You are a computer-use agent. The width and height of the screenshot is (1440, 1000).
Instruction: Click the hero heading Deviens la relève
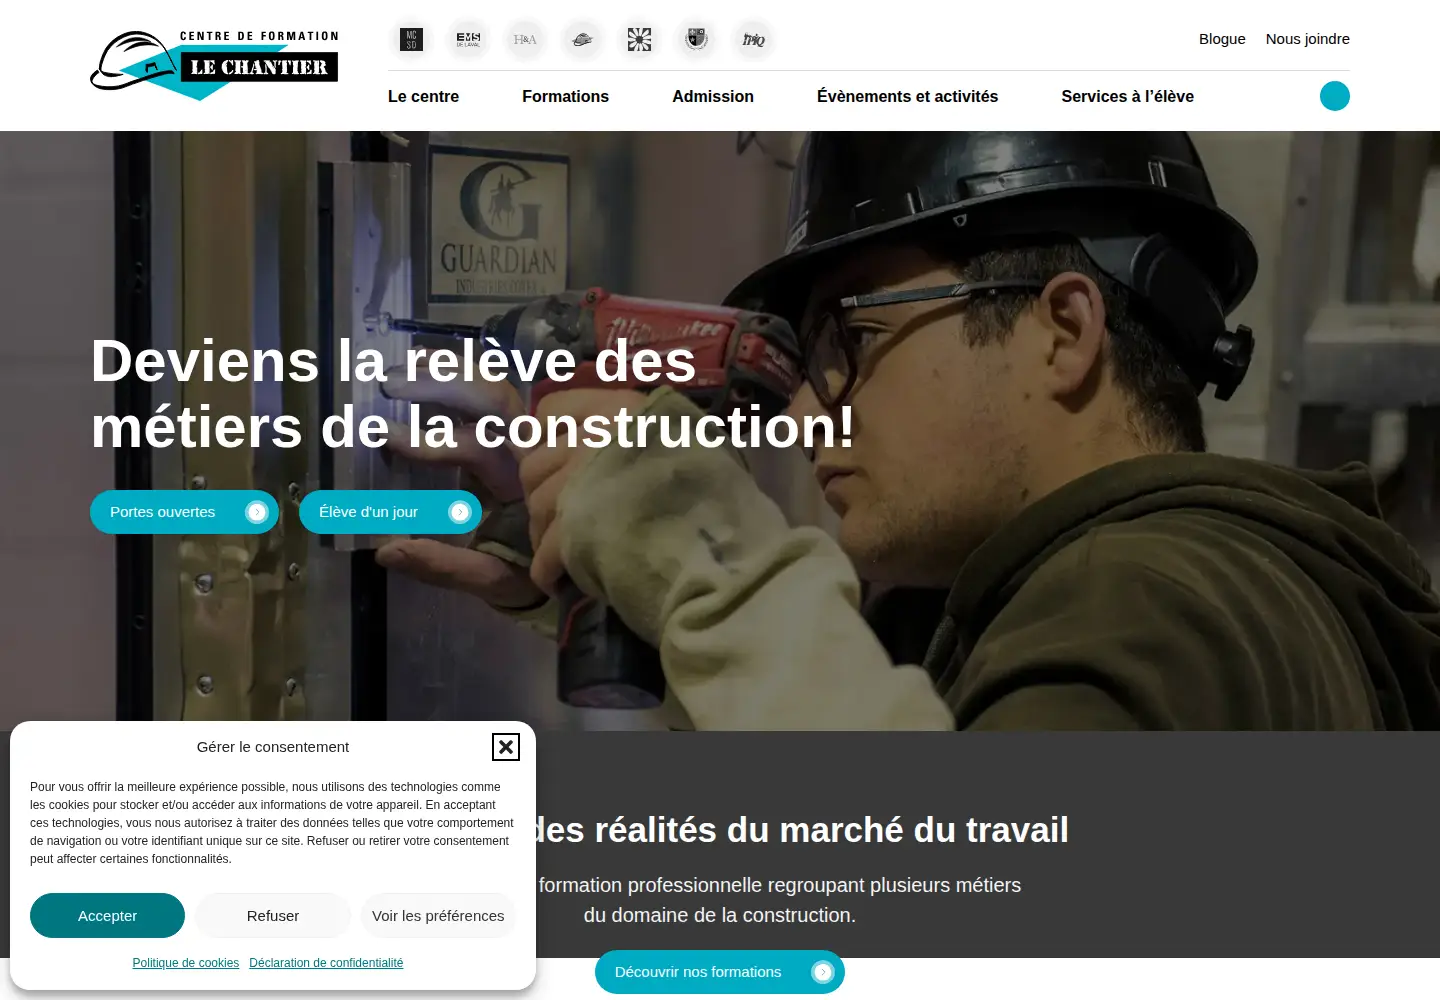coord(473,394)
